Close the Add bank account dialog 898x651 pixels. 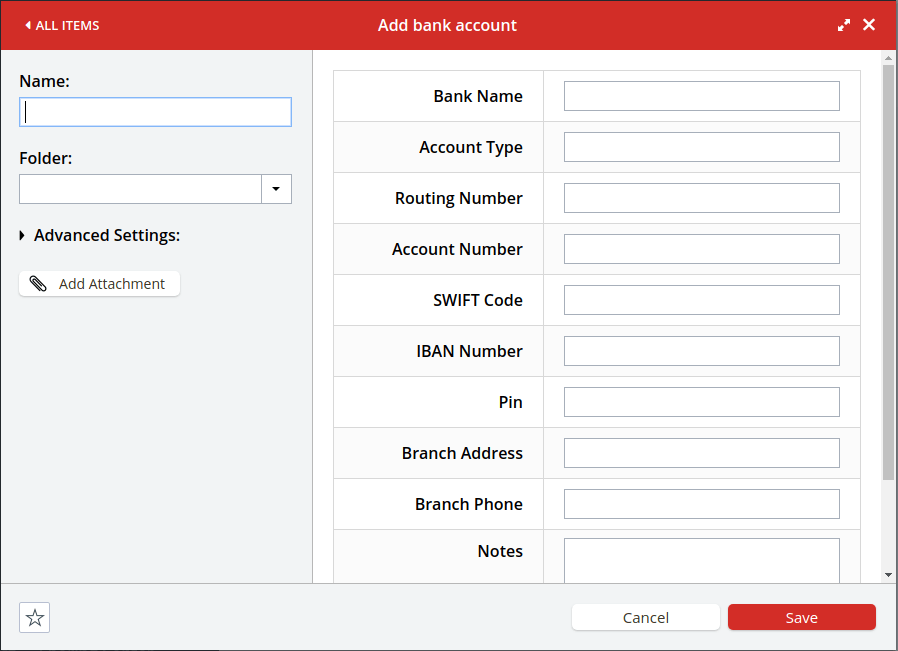coord(869,25)
